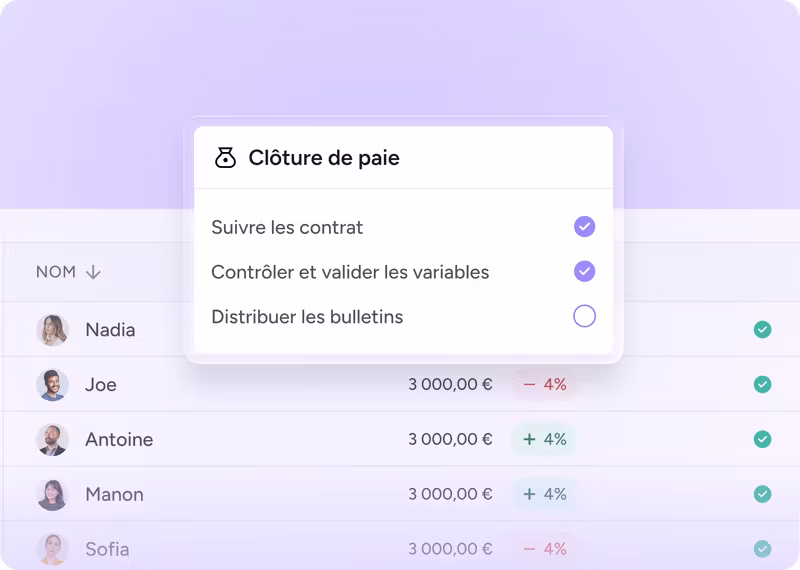Viewport: 800px width, 570px height.
Task: Click Antoine's avatar photo
Action: 52,440
